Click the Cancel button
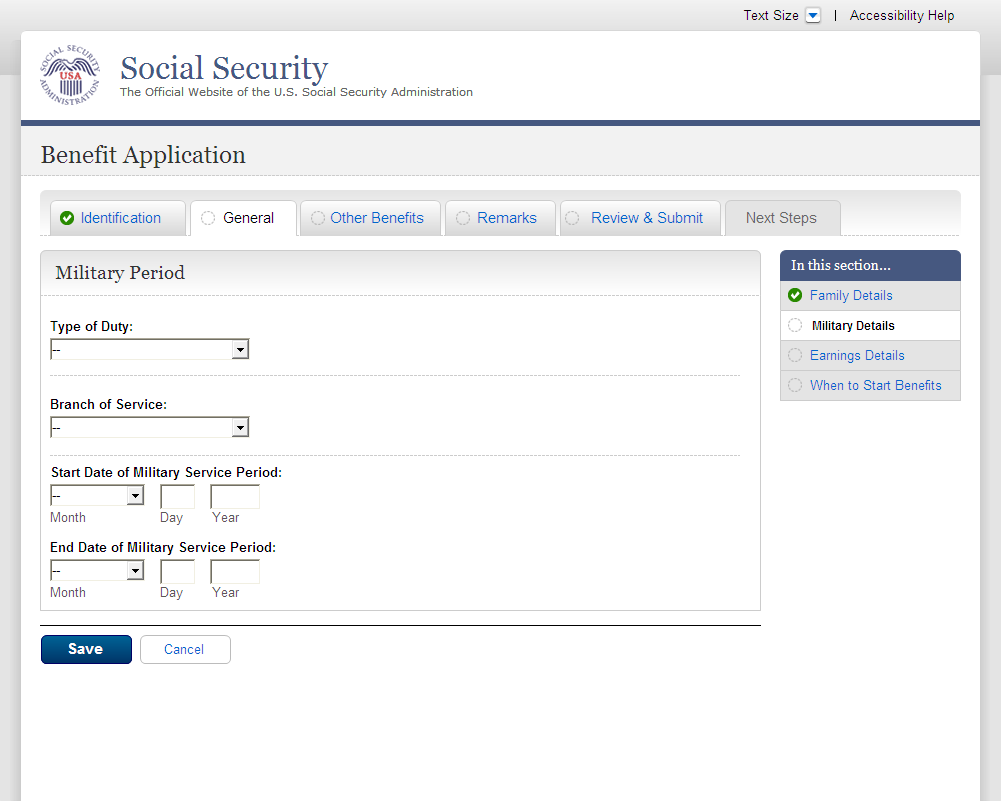Screen dimensions: 1008x808 184,650
